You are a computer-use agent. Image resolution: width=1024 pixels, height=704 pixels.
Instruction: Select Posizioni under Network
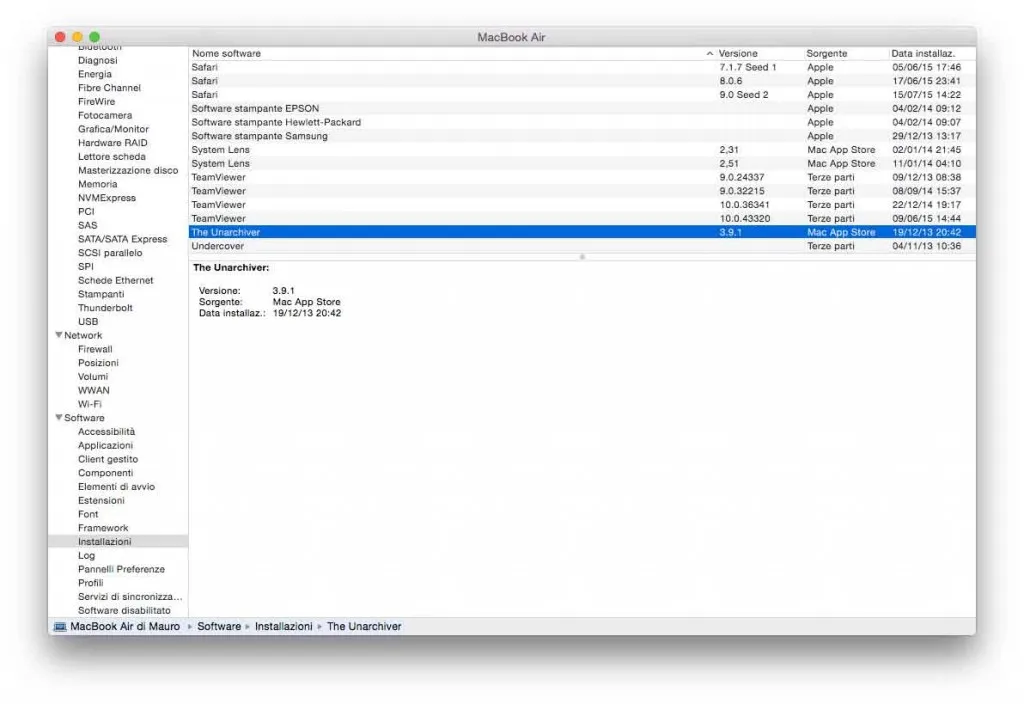[98, 362]
